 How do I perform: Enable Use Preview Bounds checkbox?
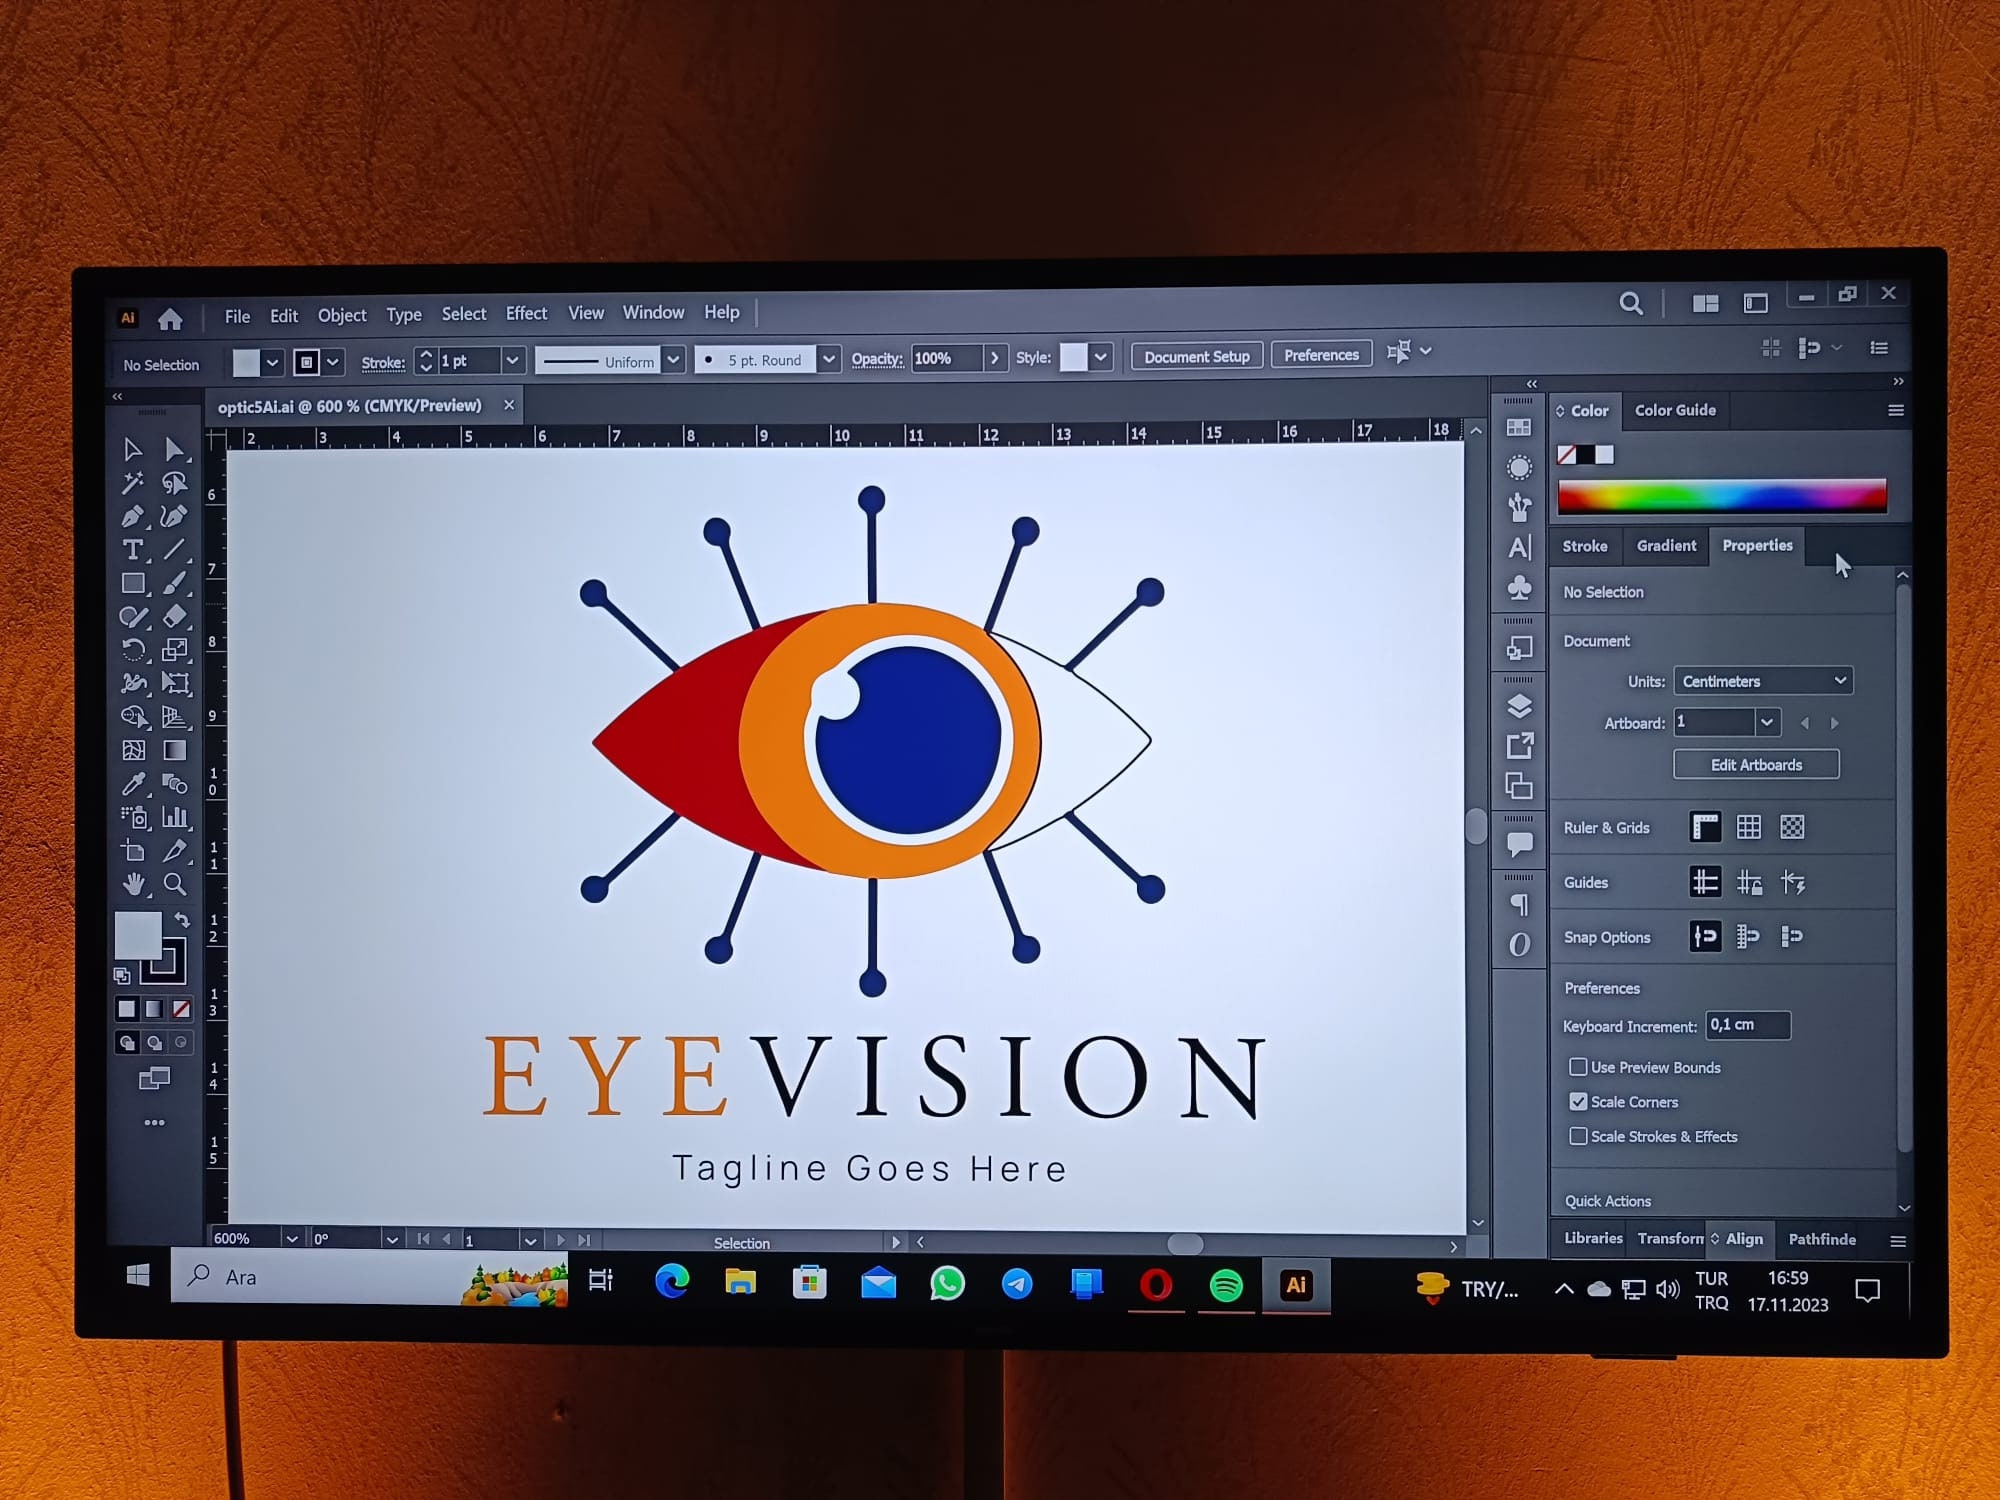click(x=1578, y=1067)
